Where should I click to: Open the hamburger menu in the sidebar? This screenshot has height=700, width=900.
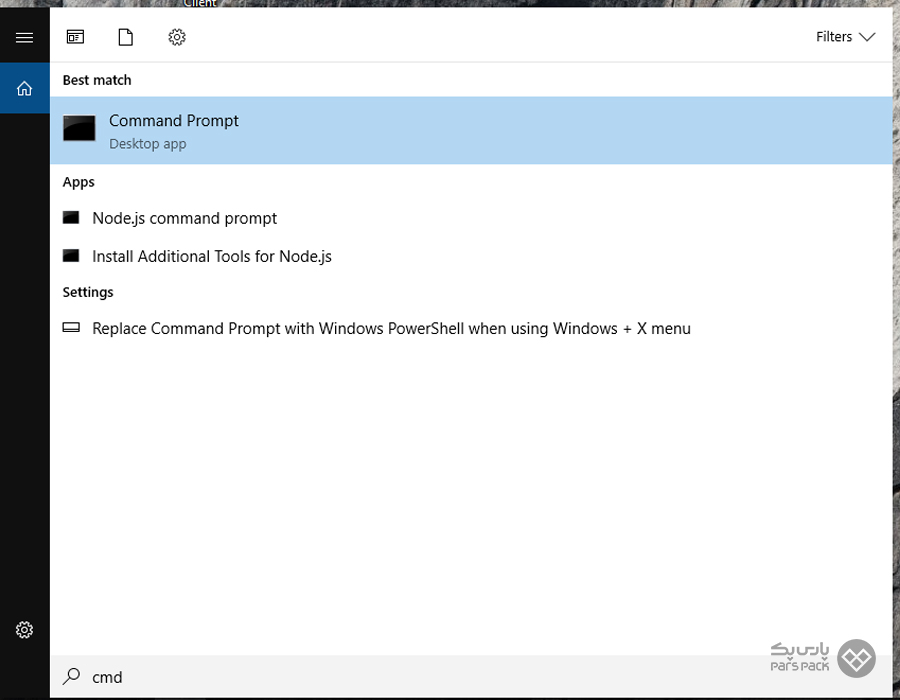pos(24,38)
